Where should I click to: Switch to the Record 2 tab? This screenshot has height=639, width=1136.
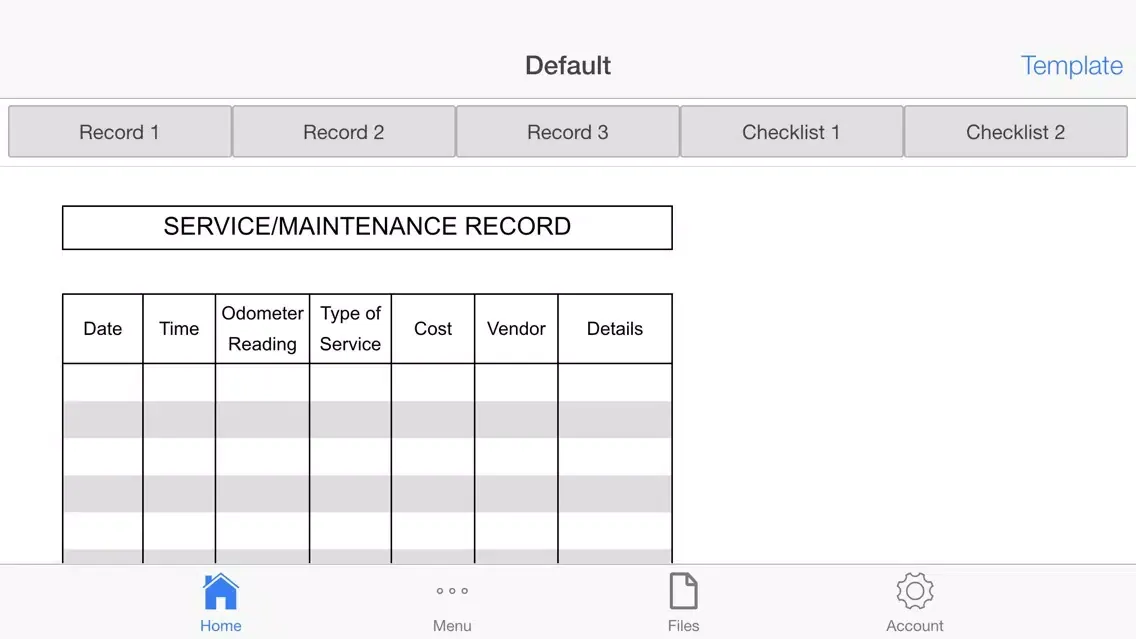point(343,132)
